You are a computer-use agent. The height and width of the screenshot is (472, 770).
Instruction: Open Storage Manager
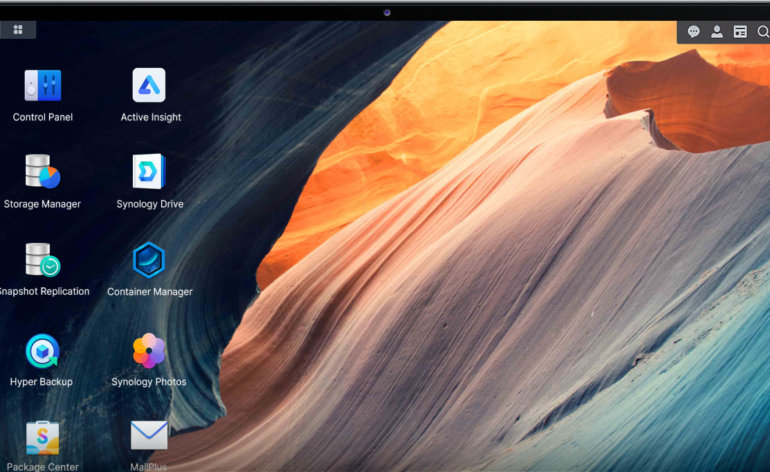43,171
